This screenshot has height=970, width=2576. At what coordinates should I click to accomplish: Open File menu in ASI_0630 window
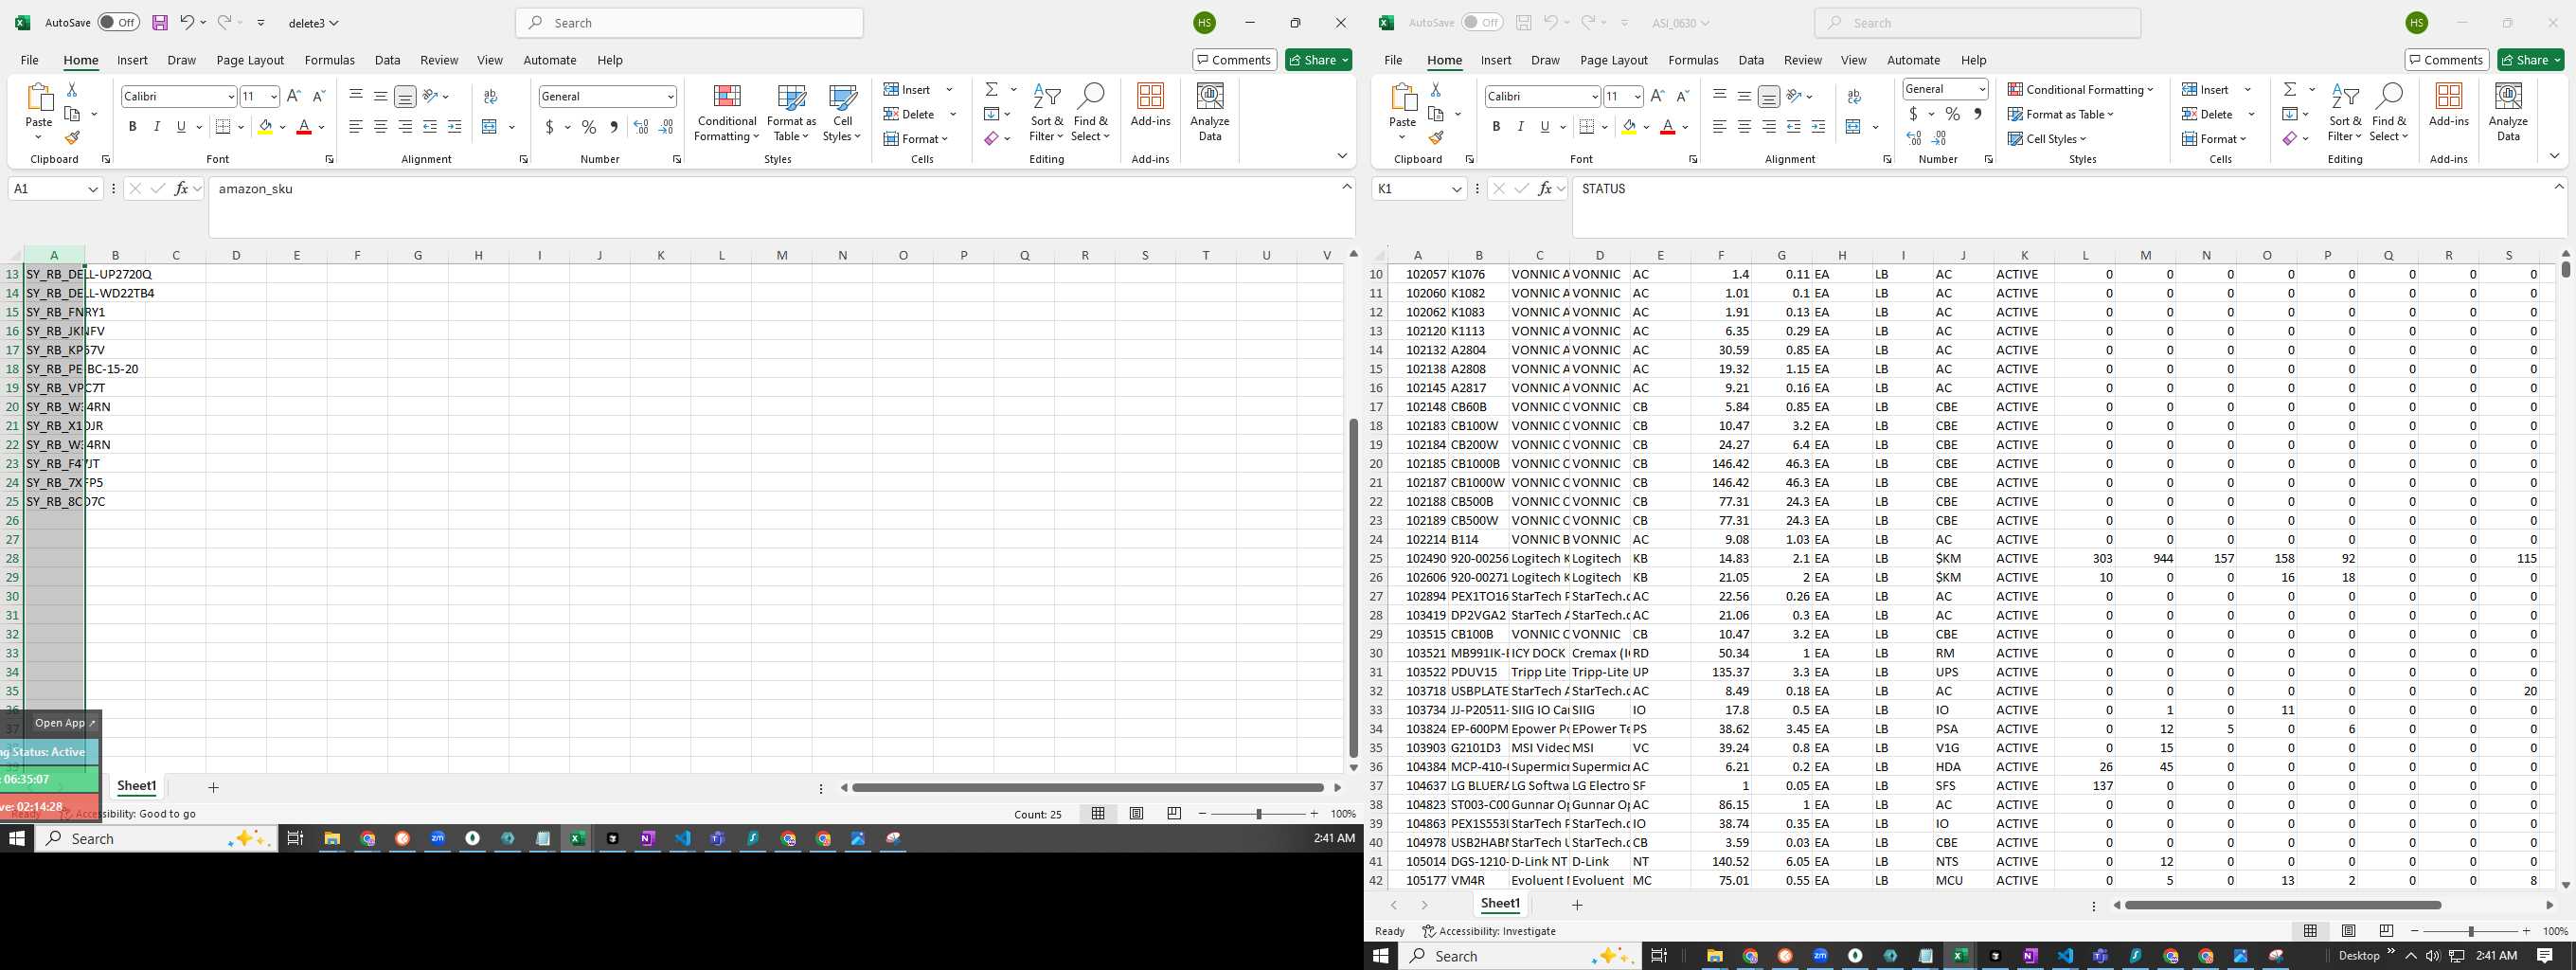click(1392, 60)
